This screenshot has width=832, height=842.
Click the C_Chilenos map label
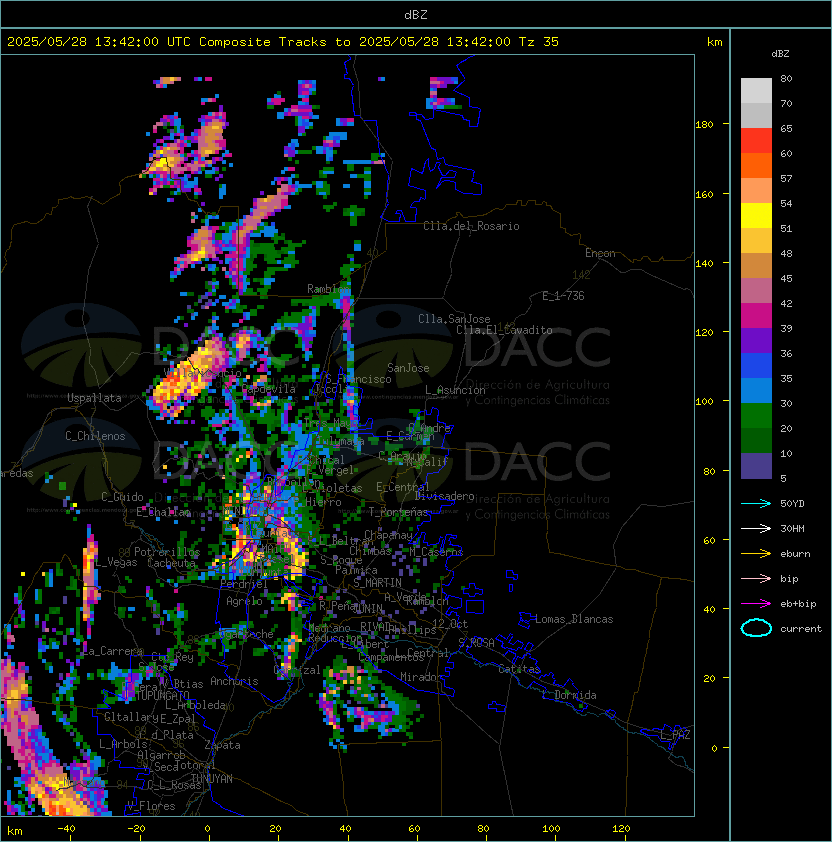point(95,436)
